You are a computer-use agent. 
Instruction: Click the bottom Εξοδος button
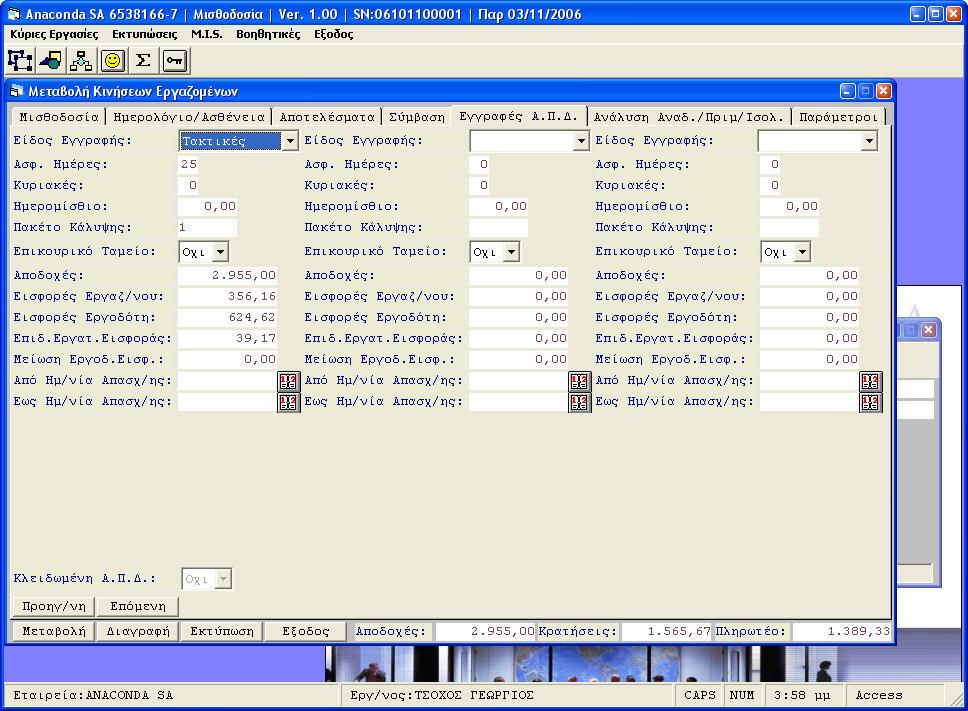306,631
